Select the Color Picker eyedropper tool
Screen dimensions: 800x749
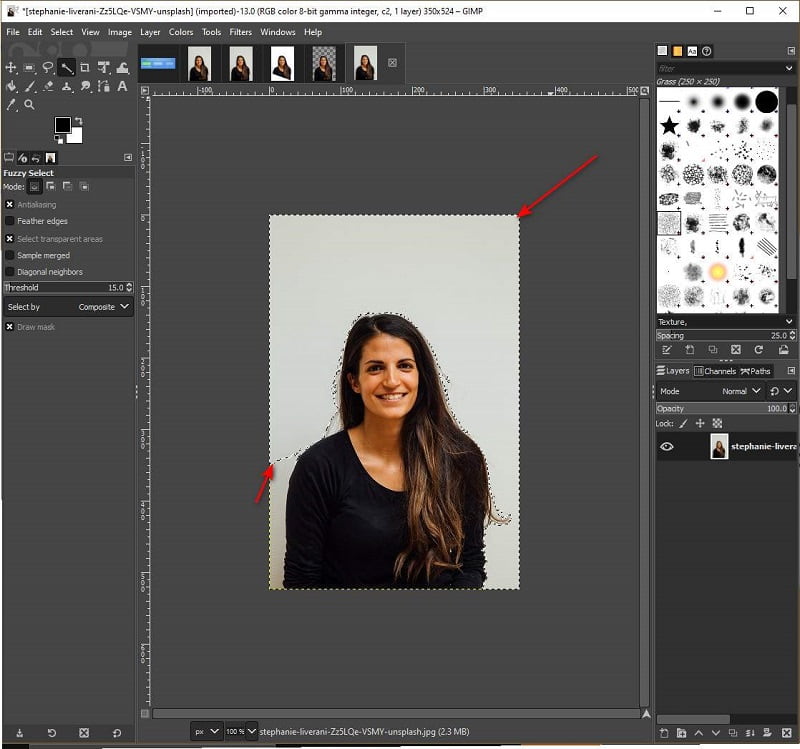(11, 104)
